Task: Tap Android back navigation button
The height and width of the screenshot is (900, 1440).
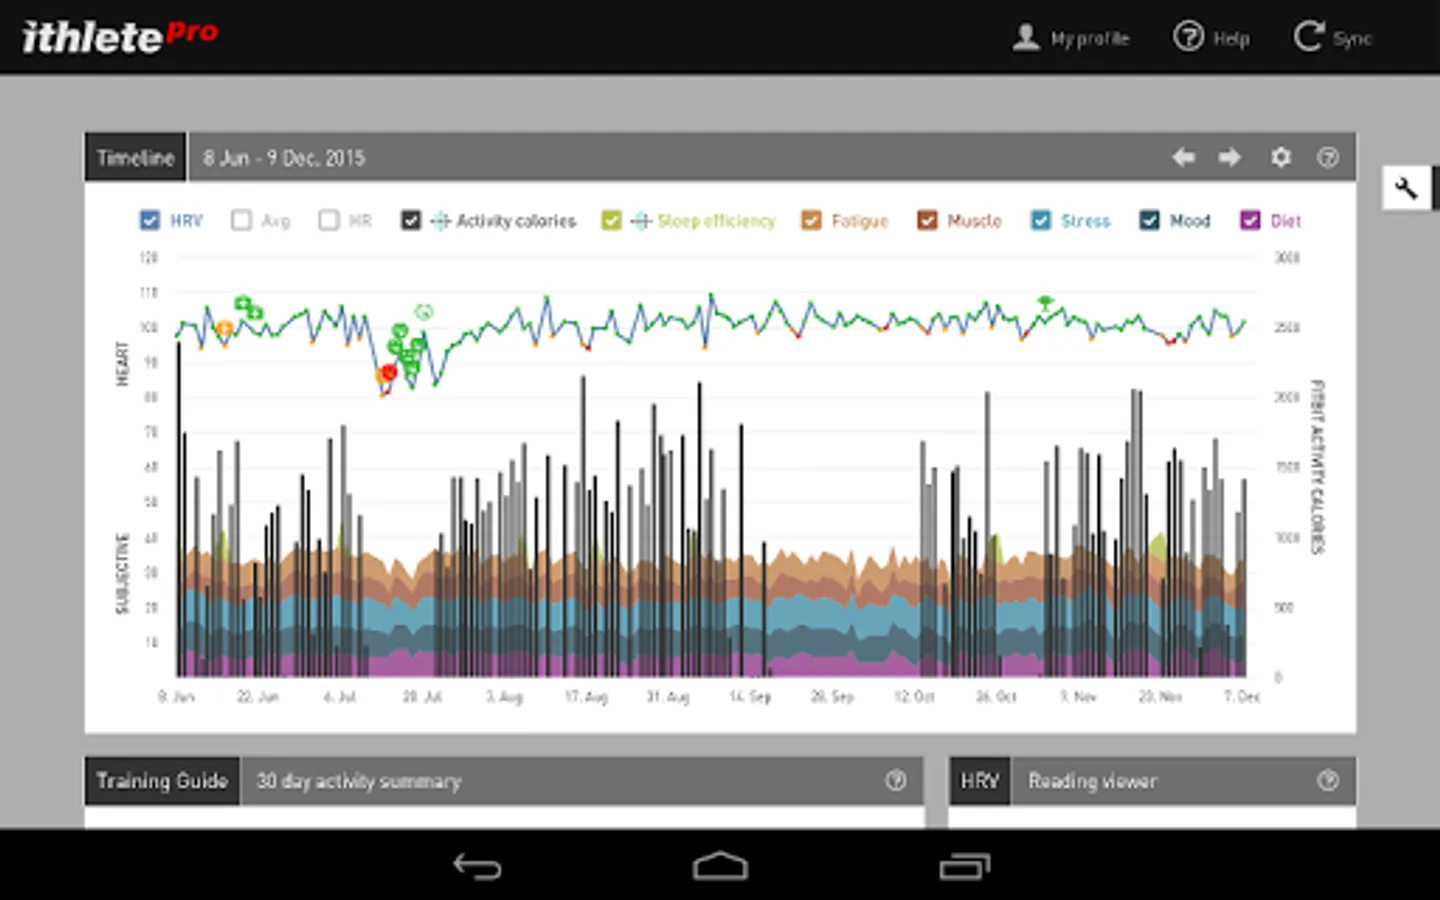Action: [x=477, y=866]
